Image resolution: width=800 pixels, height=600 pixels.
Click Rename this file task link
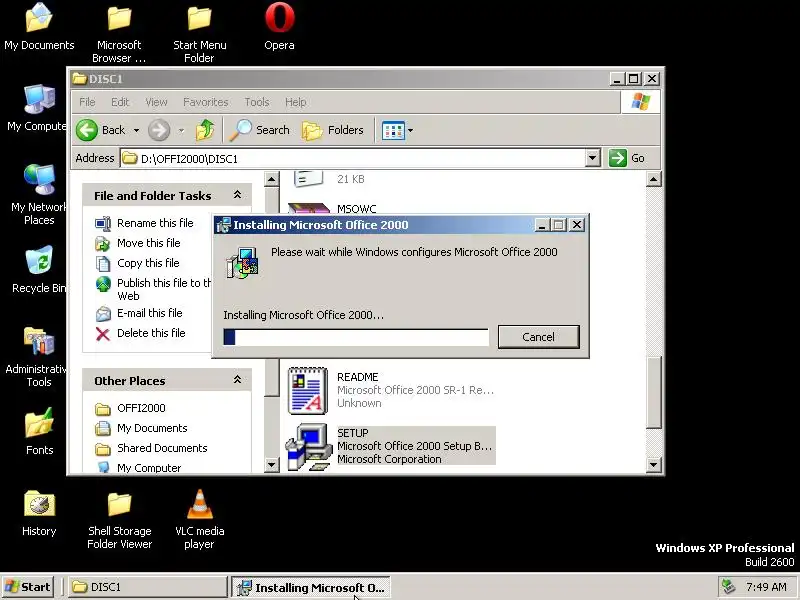(155, 223)
